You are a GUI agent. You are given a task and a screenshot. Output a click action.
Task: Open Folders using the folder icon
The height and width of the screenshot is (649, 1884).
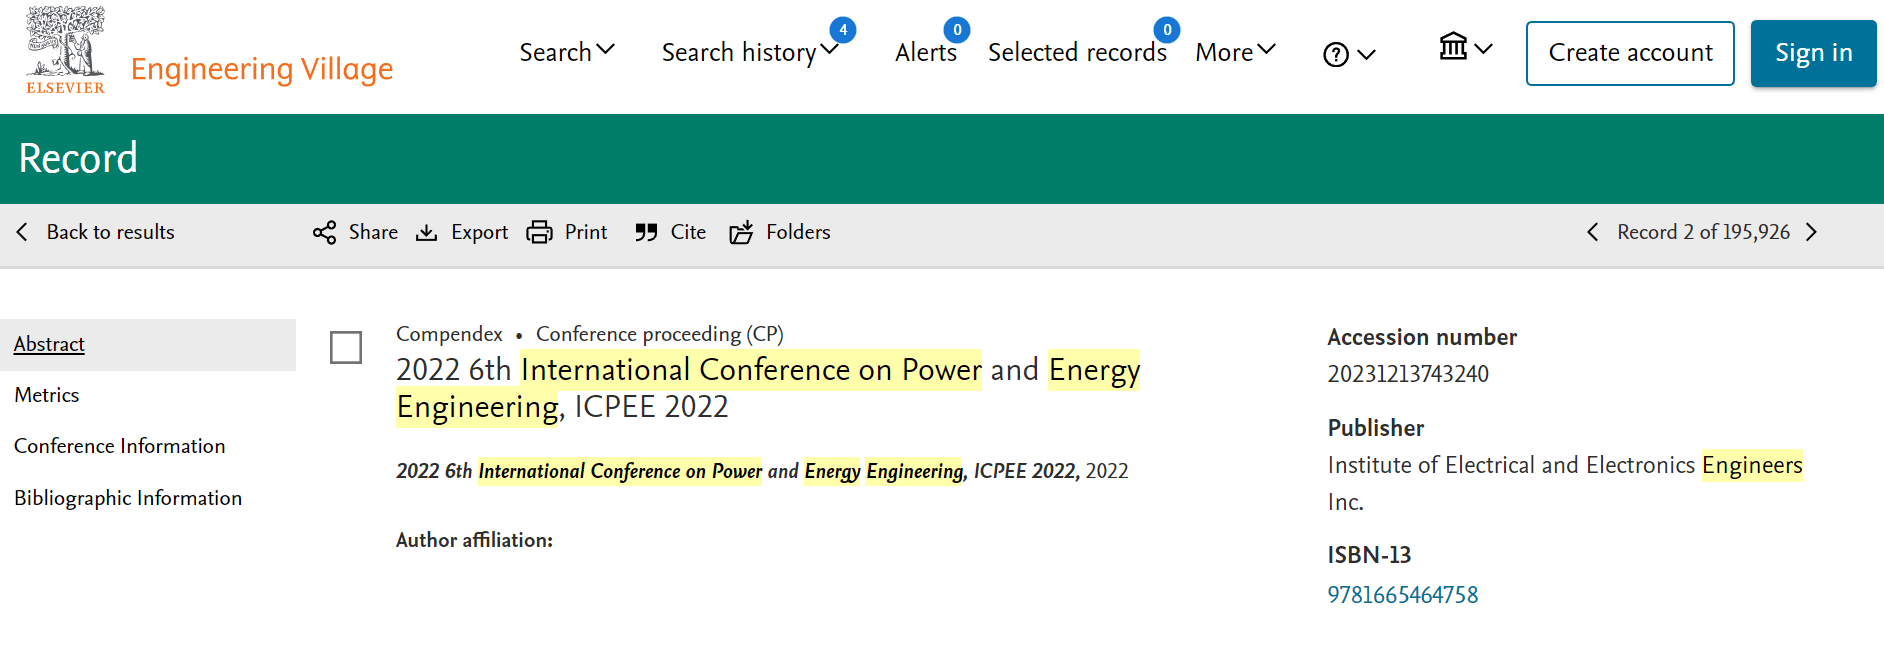pyautogui.click(x=741, y=233)
